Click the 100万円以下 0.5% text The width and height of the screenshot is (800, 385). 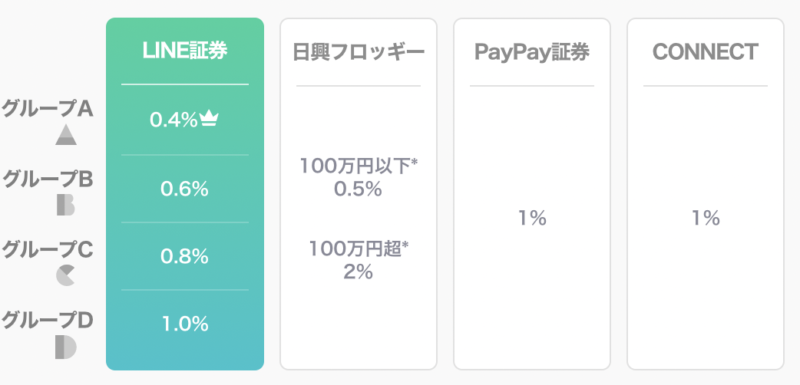(x=358, y=177)
